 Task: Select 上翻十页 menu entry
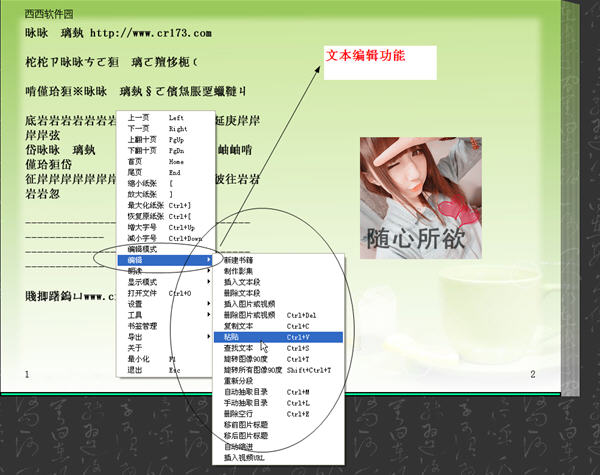pos(165,140)
